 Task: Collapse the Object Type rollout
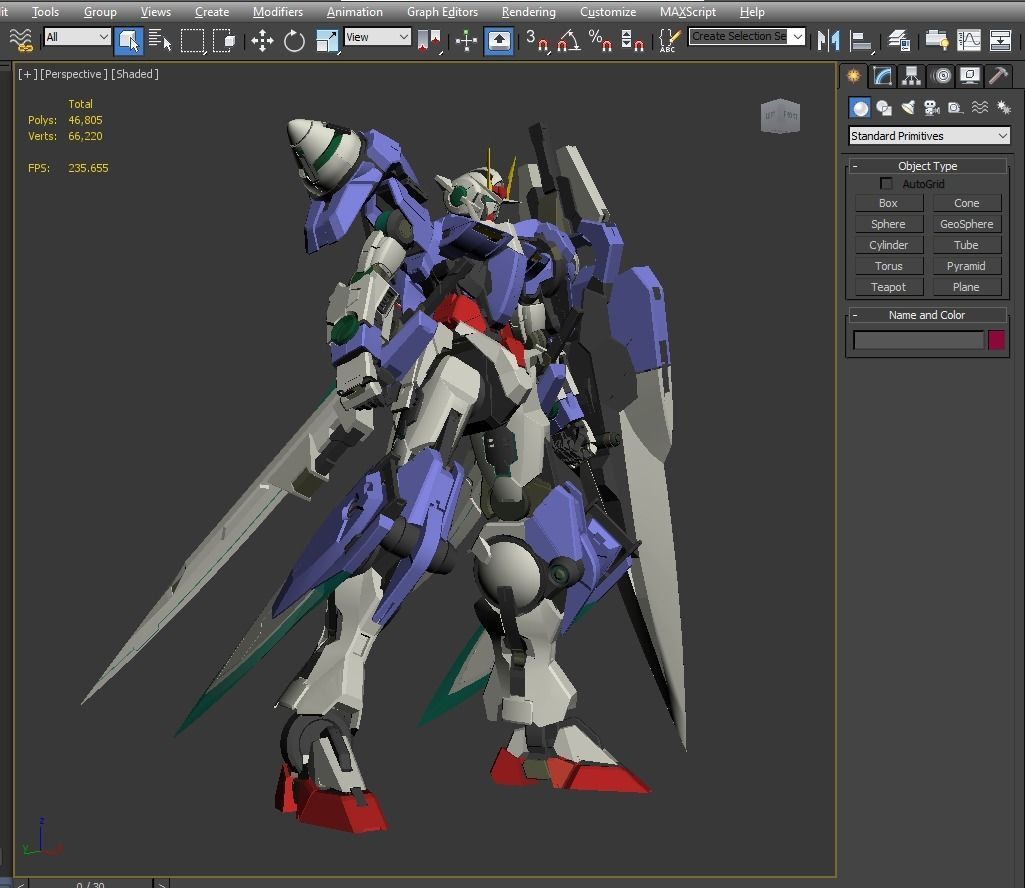927,166
